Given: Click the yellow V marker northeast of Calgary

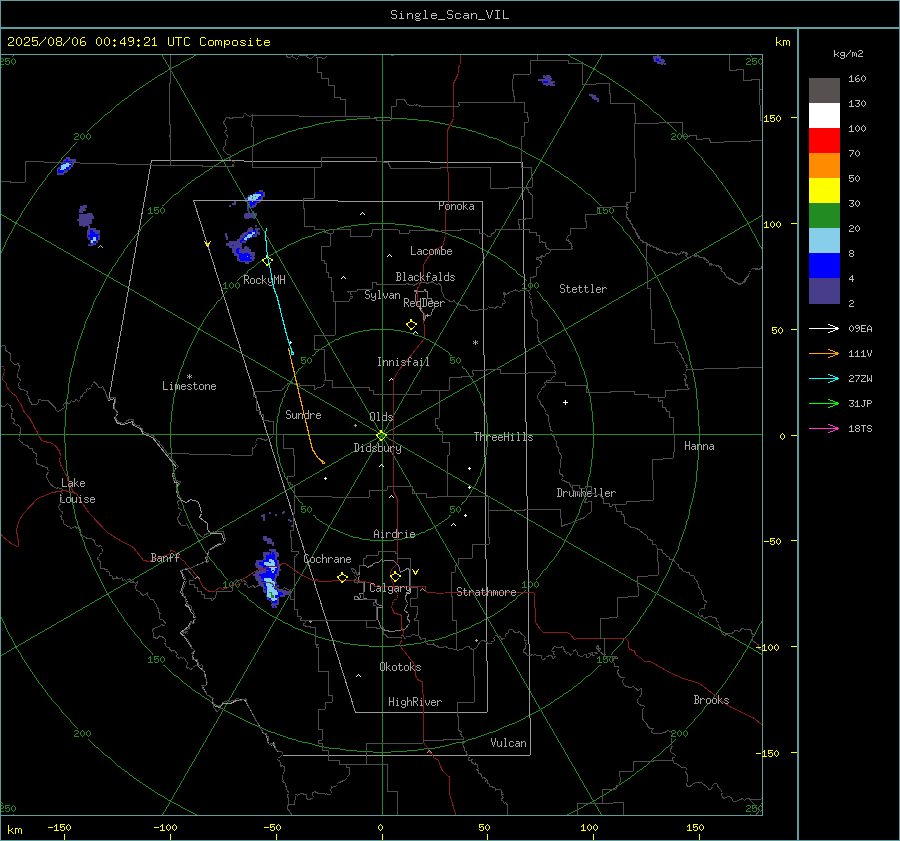Looking at the screenshot, I should click(x=416, y=572).
